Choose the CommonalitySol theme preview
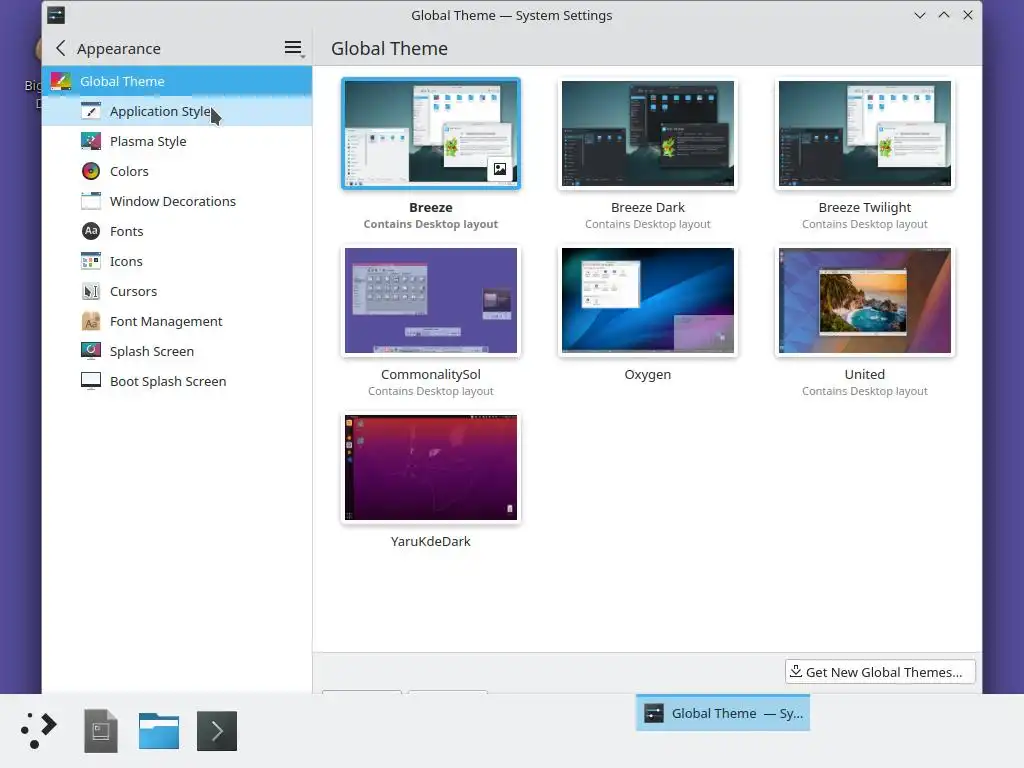The height and width of the screenshot is (768, 1024). (x=431, y=300)
